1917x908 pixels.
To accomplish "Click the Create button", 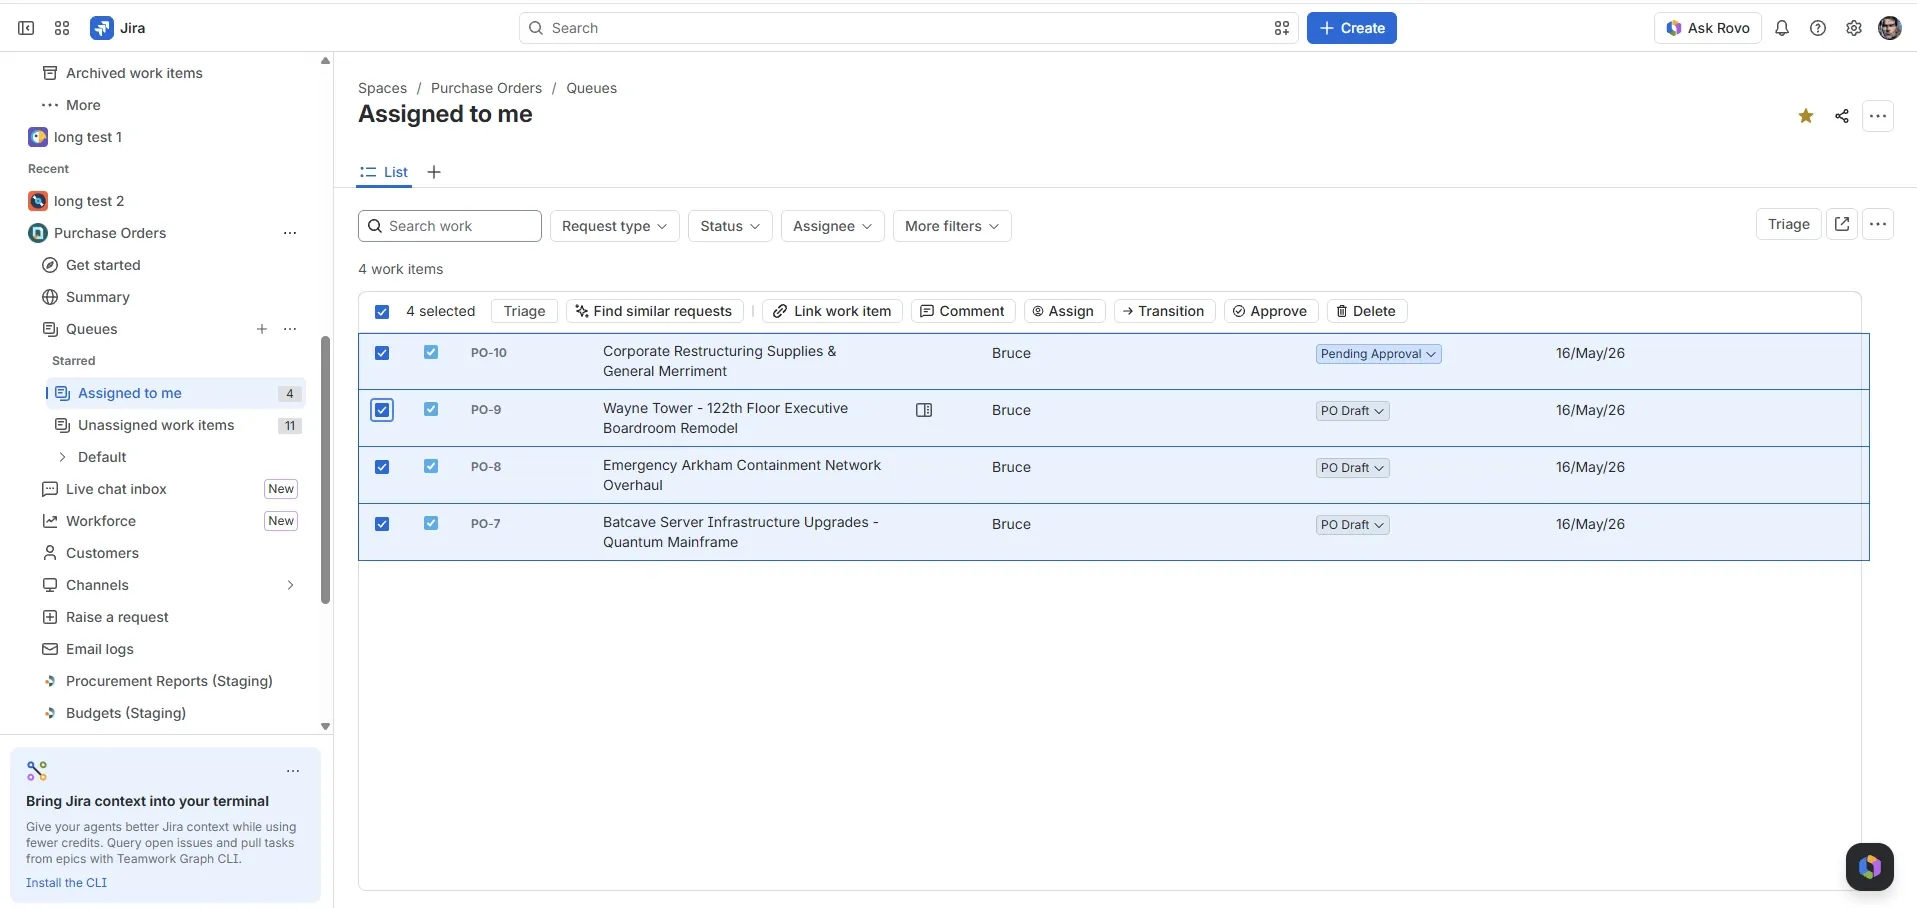I will [1352, 28].
